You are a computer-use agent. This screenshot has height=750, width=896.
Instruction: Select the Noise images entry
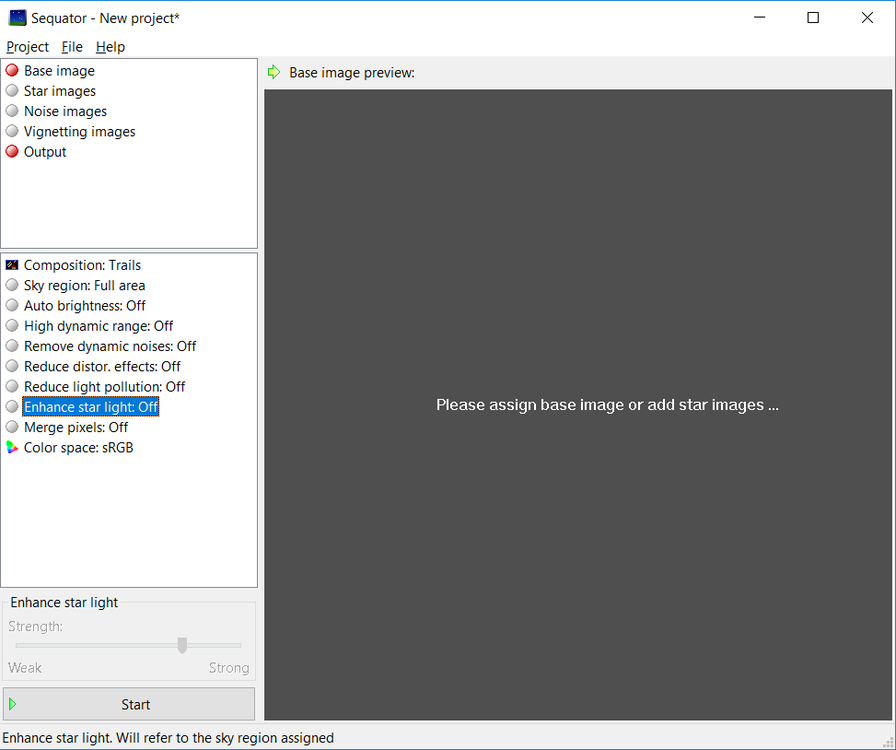[65, 111]
